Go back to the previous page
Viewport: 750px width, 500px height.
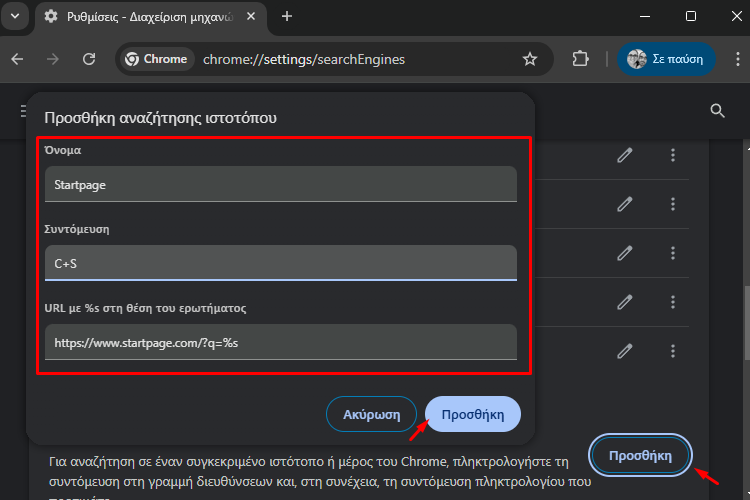click(17, 59)
